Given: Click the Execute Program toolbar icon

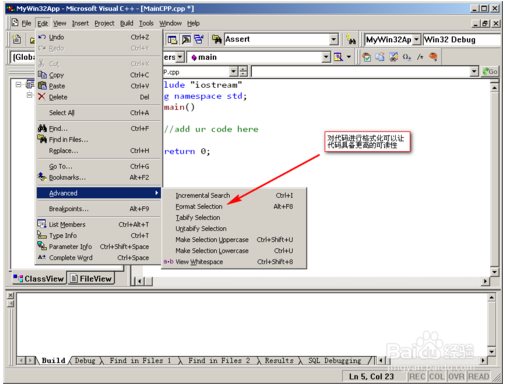Looking at the screenshot, I should point(407,57).
